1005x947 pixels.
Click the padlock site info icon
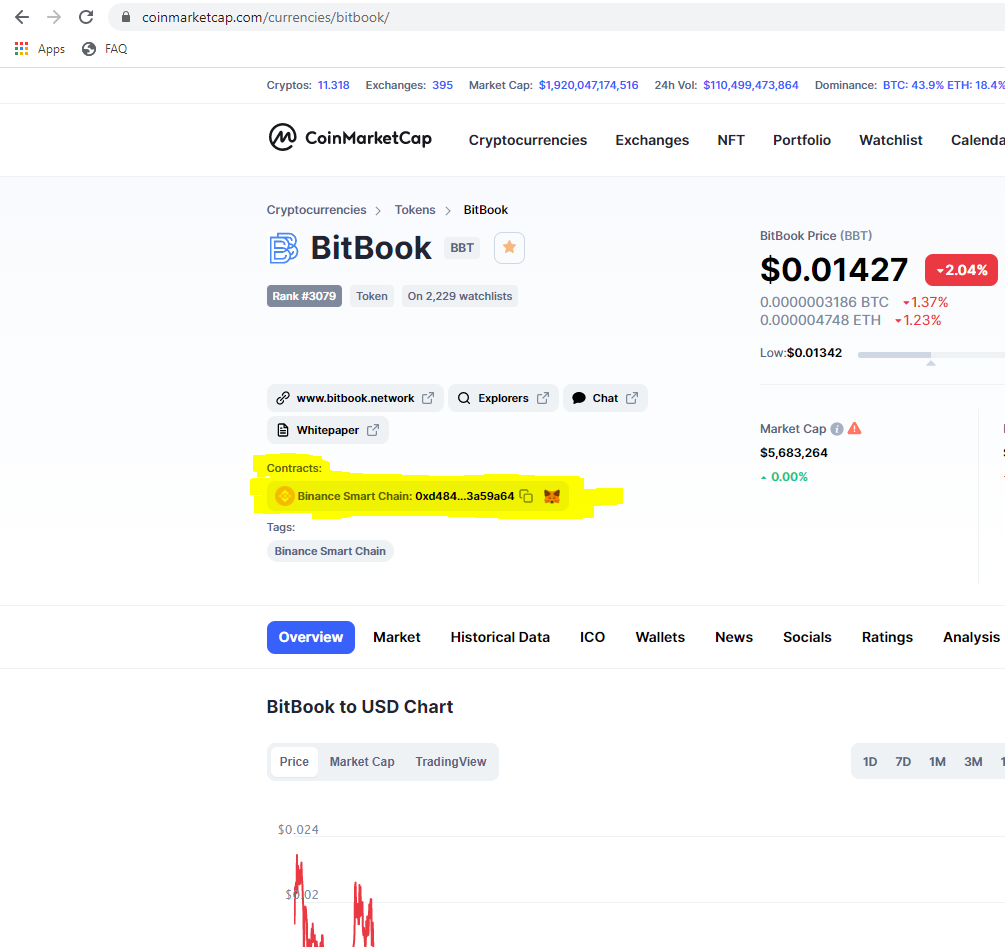126,17
